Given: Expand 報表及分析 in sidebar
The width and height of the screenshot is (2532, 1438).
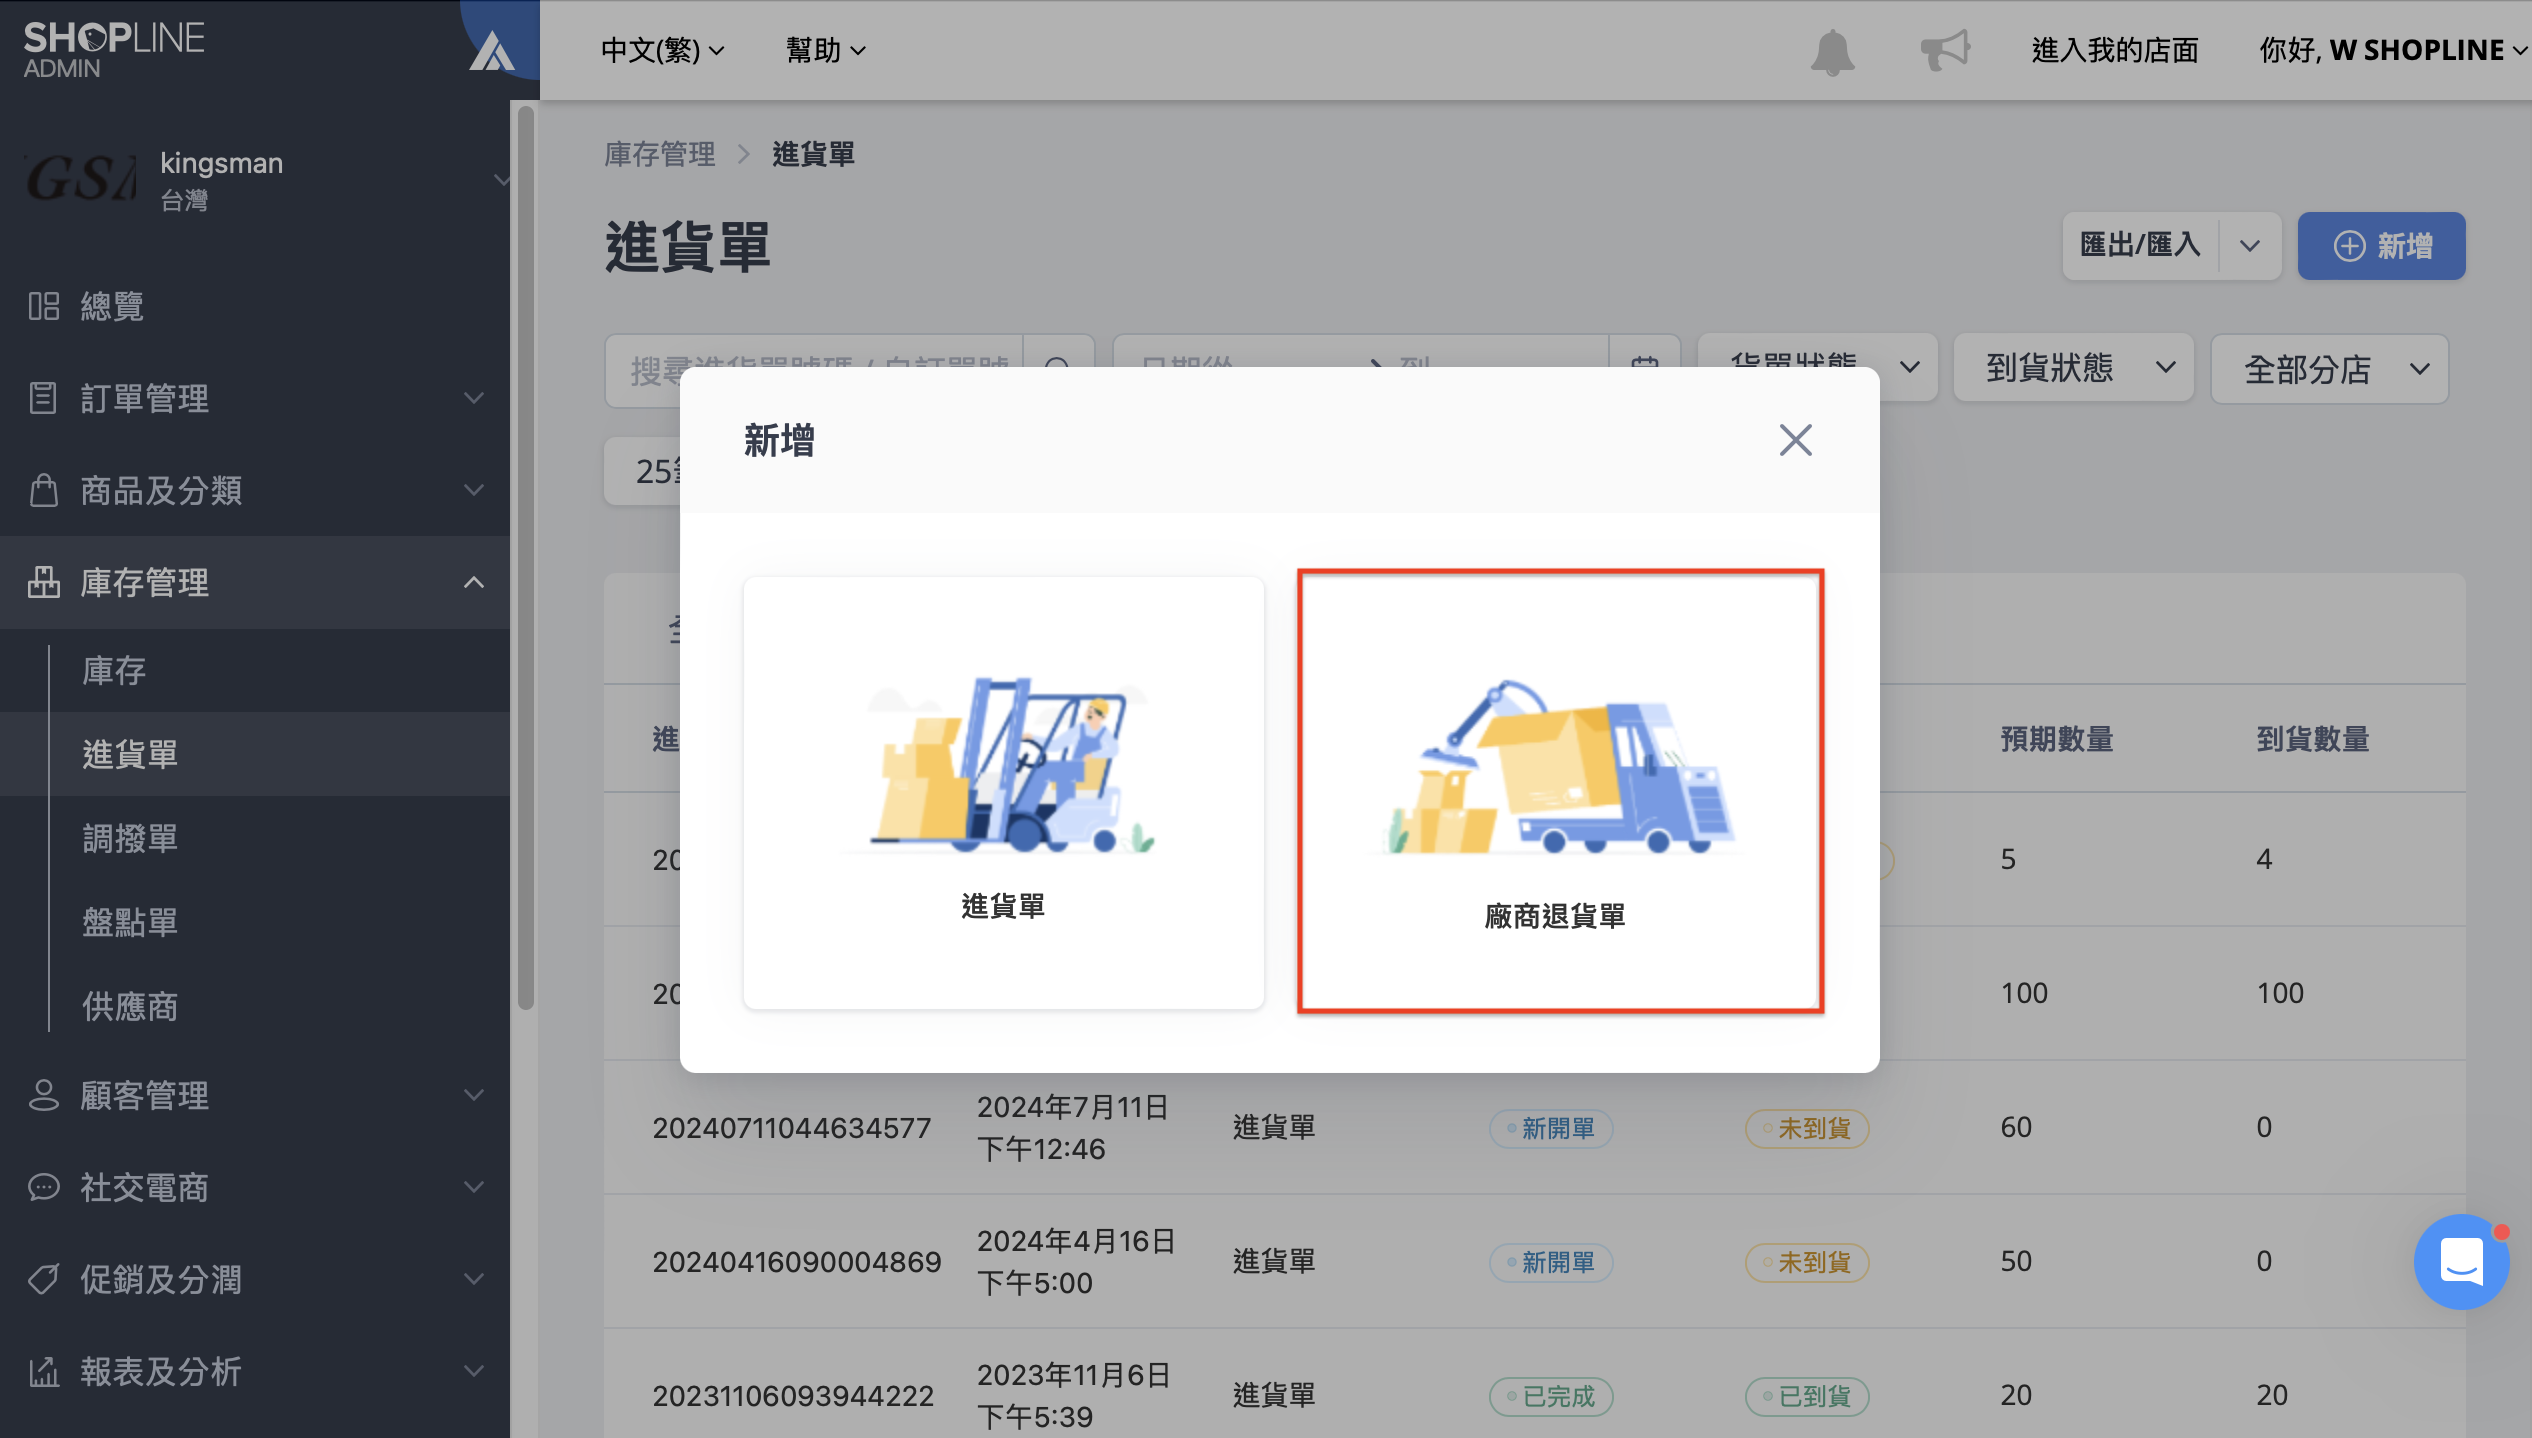Looking at the screenshot, I should coord(254,1372).
